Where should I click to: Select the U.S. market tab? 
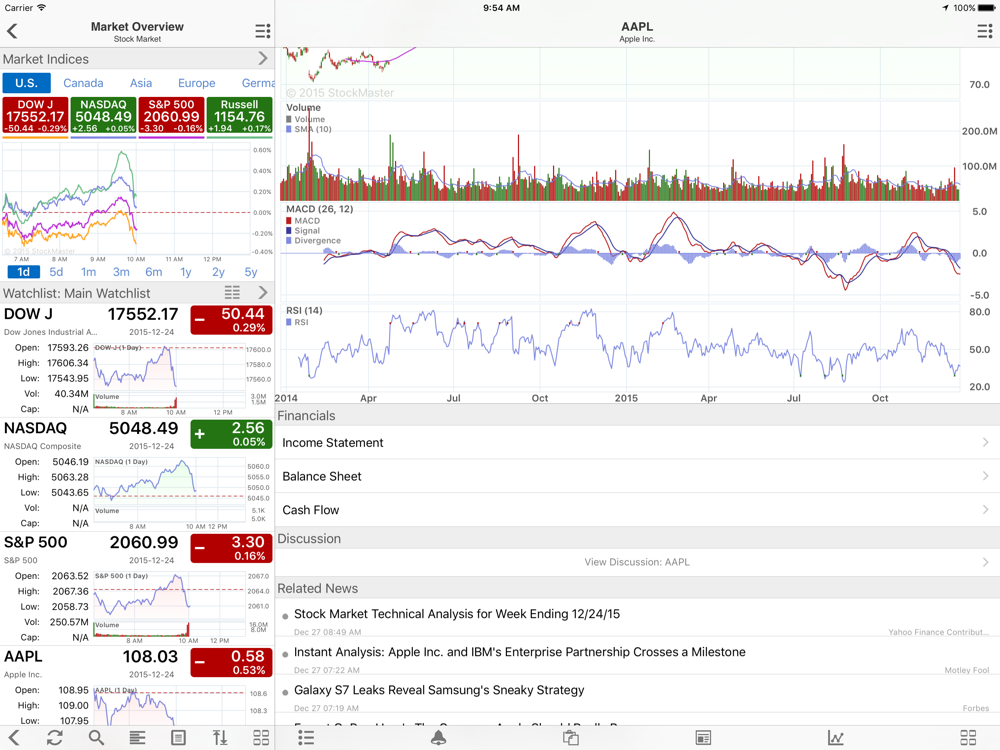pyautogui.click(x=27, y=83)
